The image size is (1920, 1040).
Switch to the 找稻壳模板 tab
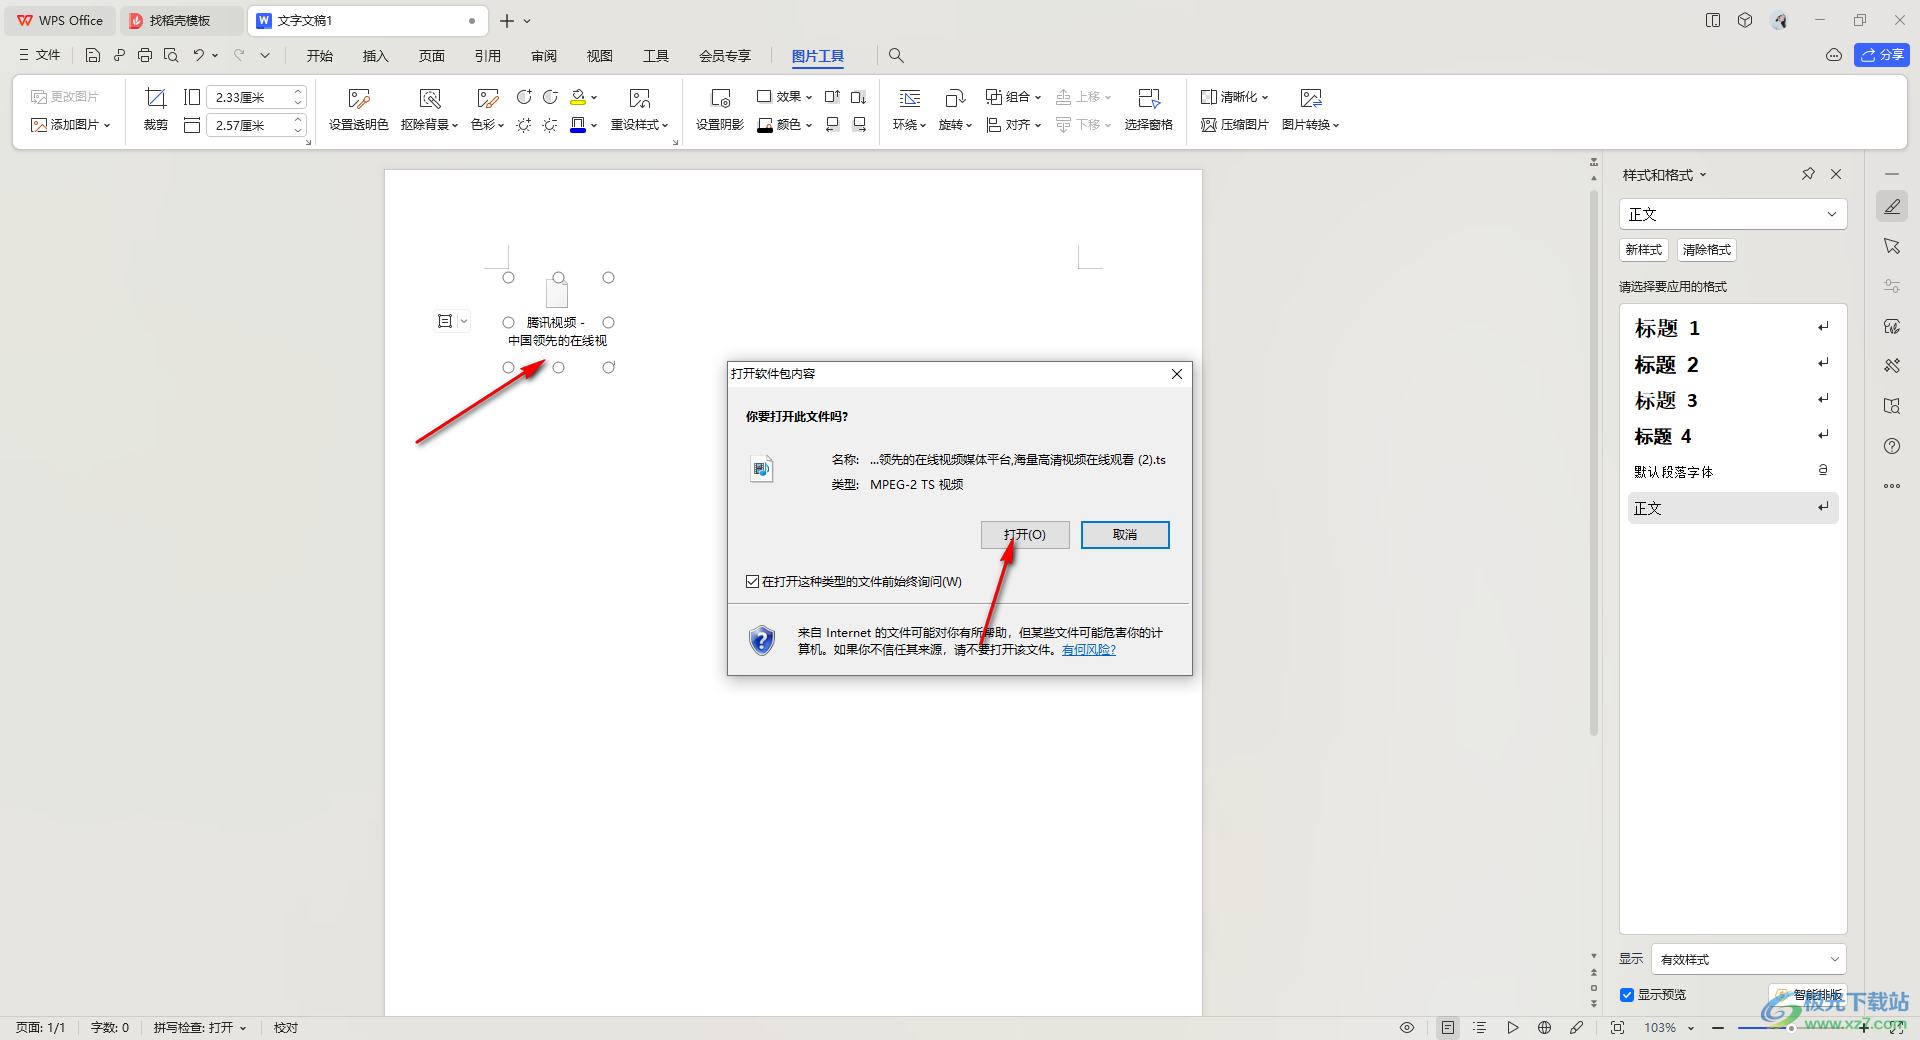(x=180, y=20)
